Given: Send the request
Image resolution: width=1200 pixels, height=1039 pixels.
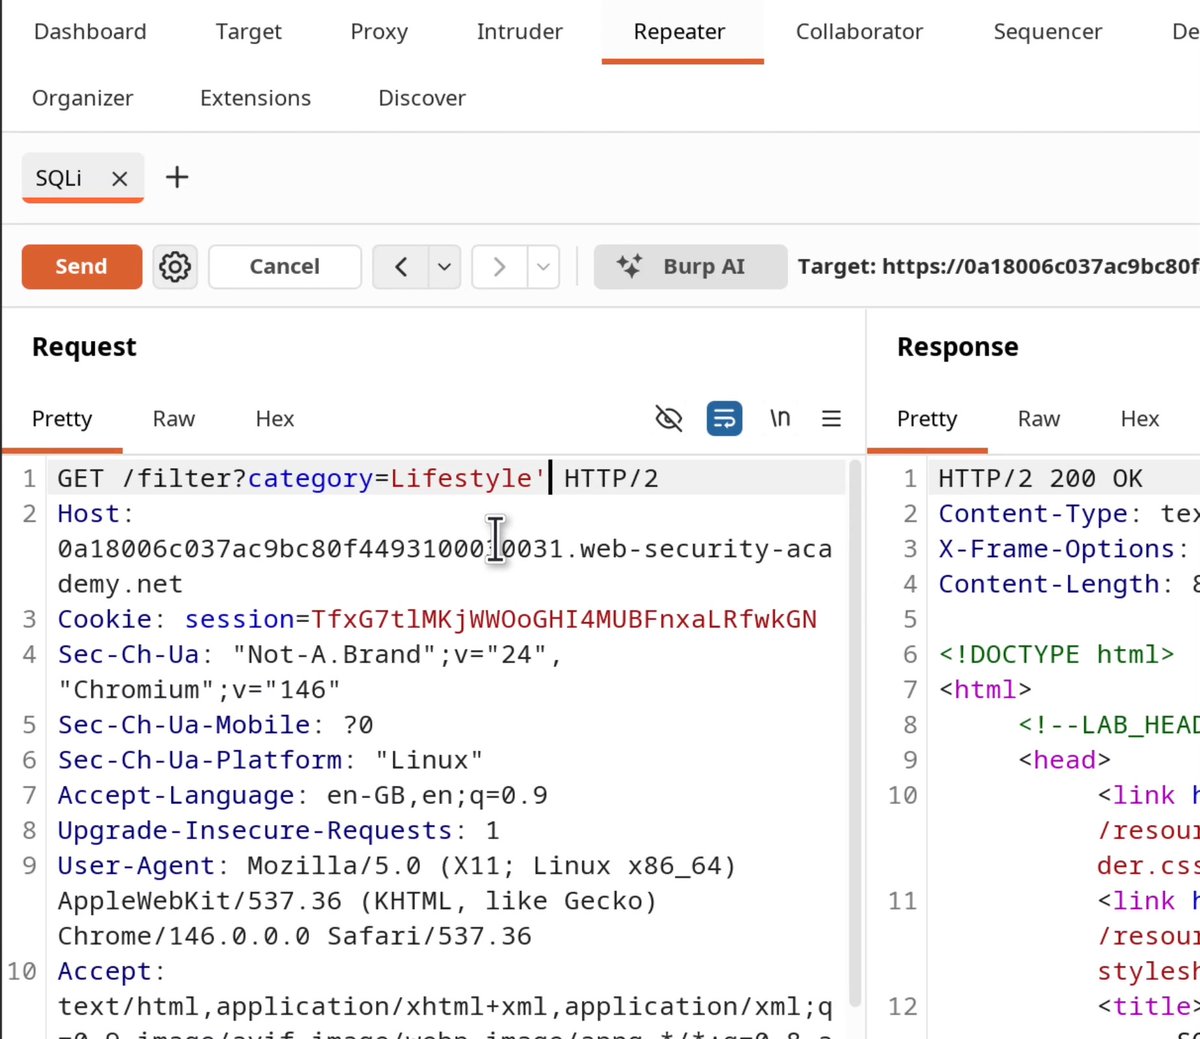Looking at the screenshot, I should [82, 267].
